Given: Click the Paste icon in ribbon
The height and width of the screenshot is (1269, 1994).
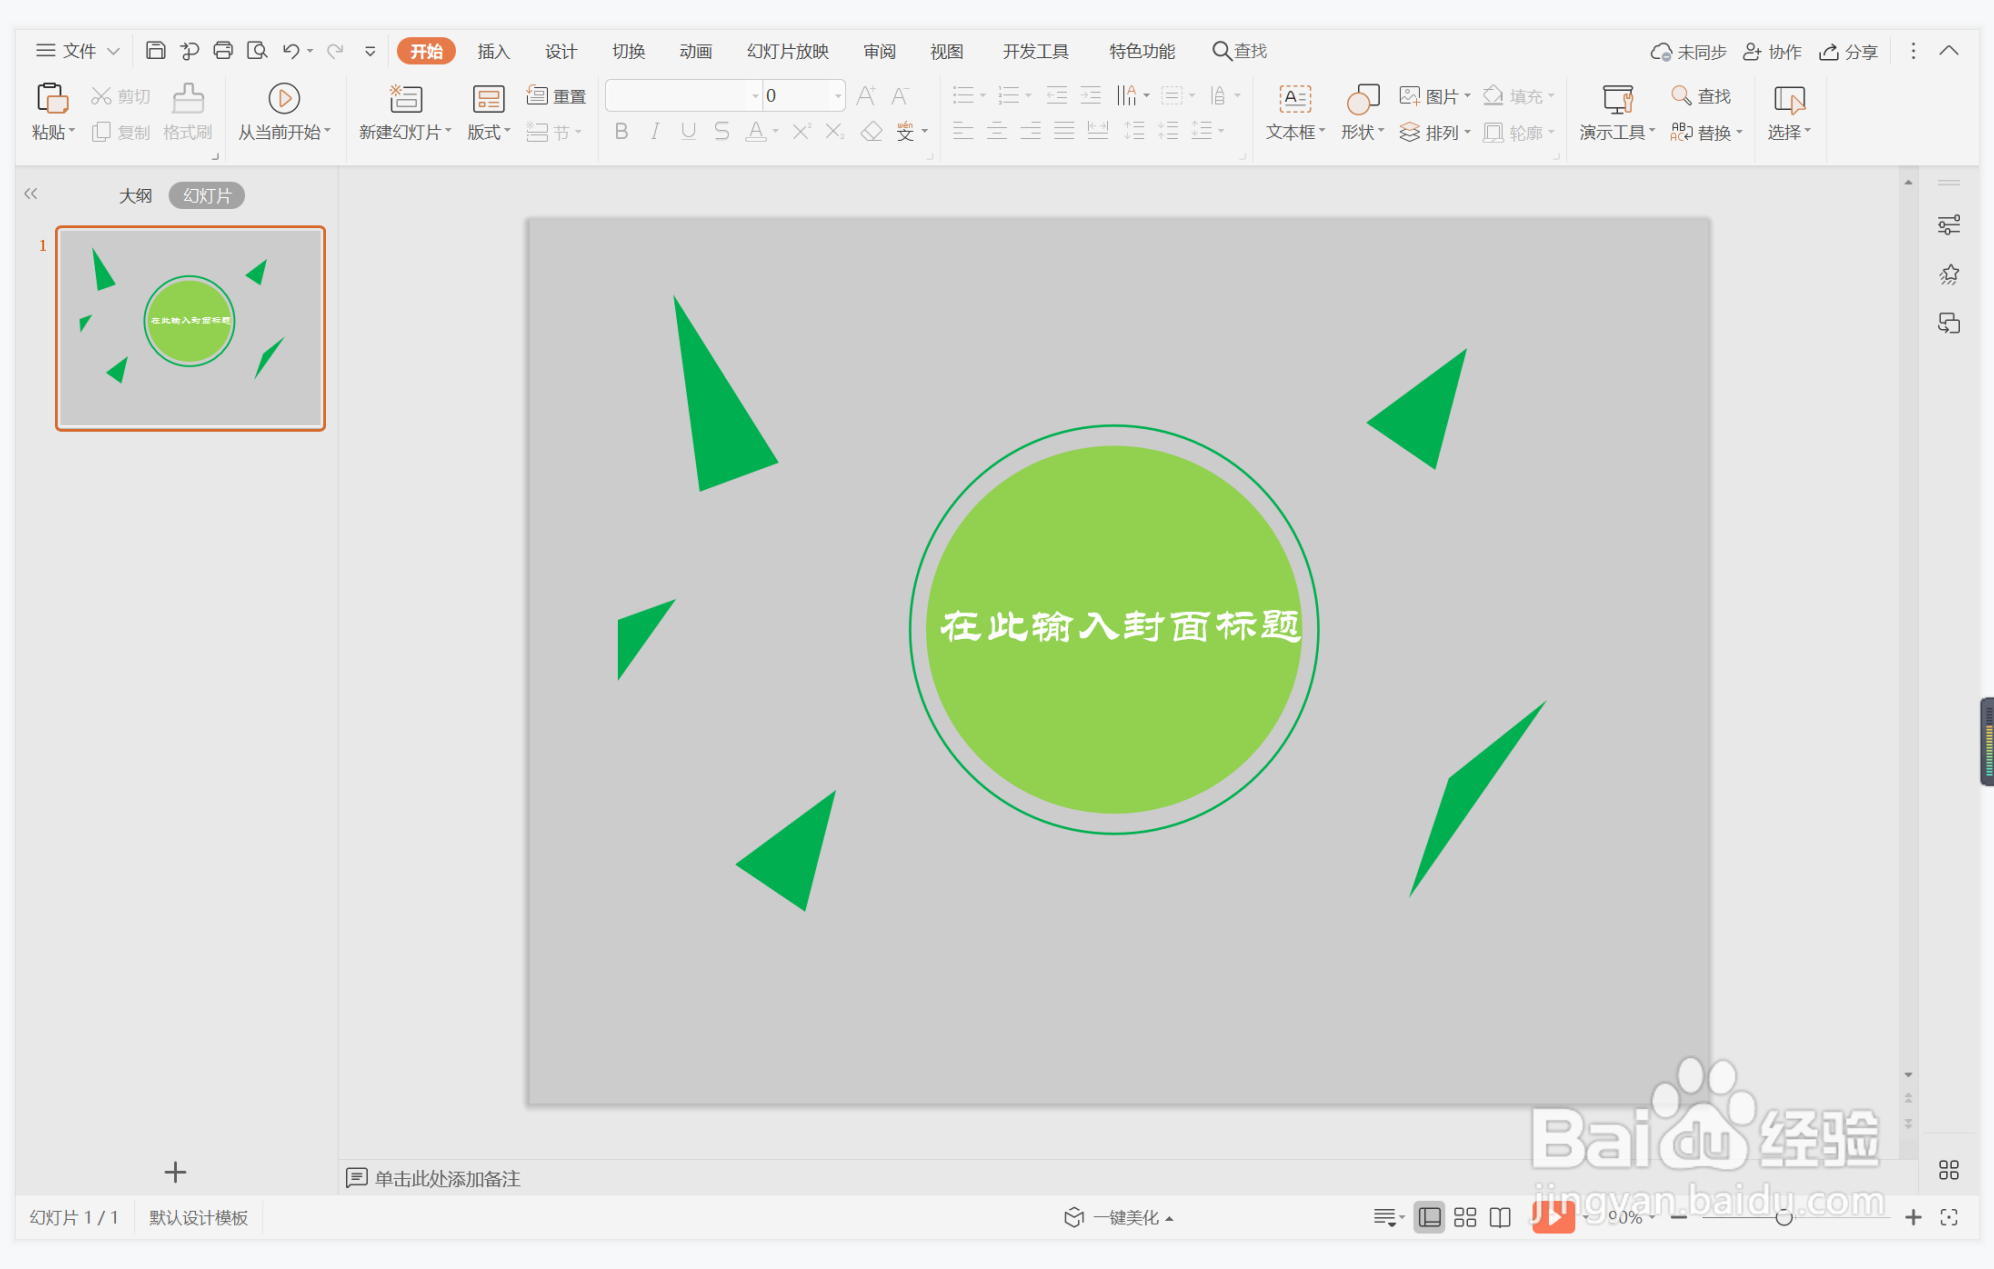Looking at the screenshot, I should click(x=51, y=99).
